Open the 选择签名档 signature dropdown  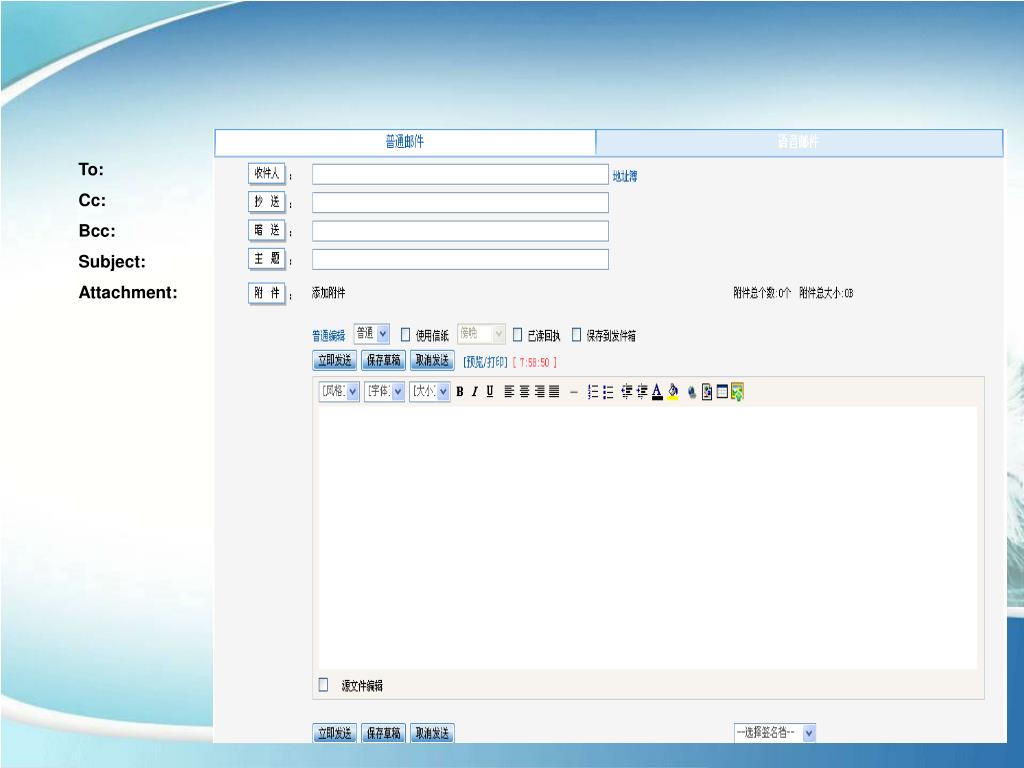(x=775, y=733)
